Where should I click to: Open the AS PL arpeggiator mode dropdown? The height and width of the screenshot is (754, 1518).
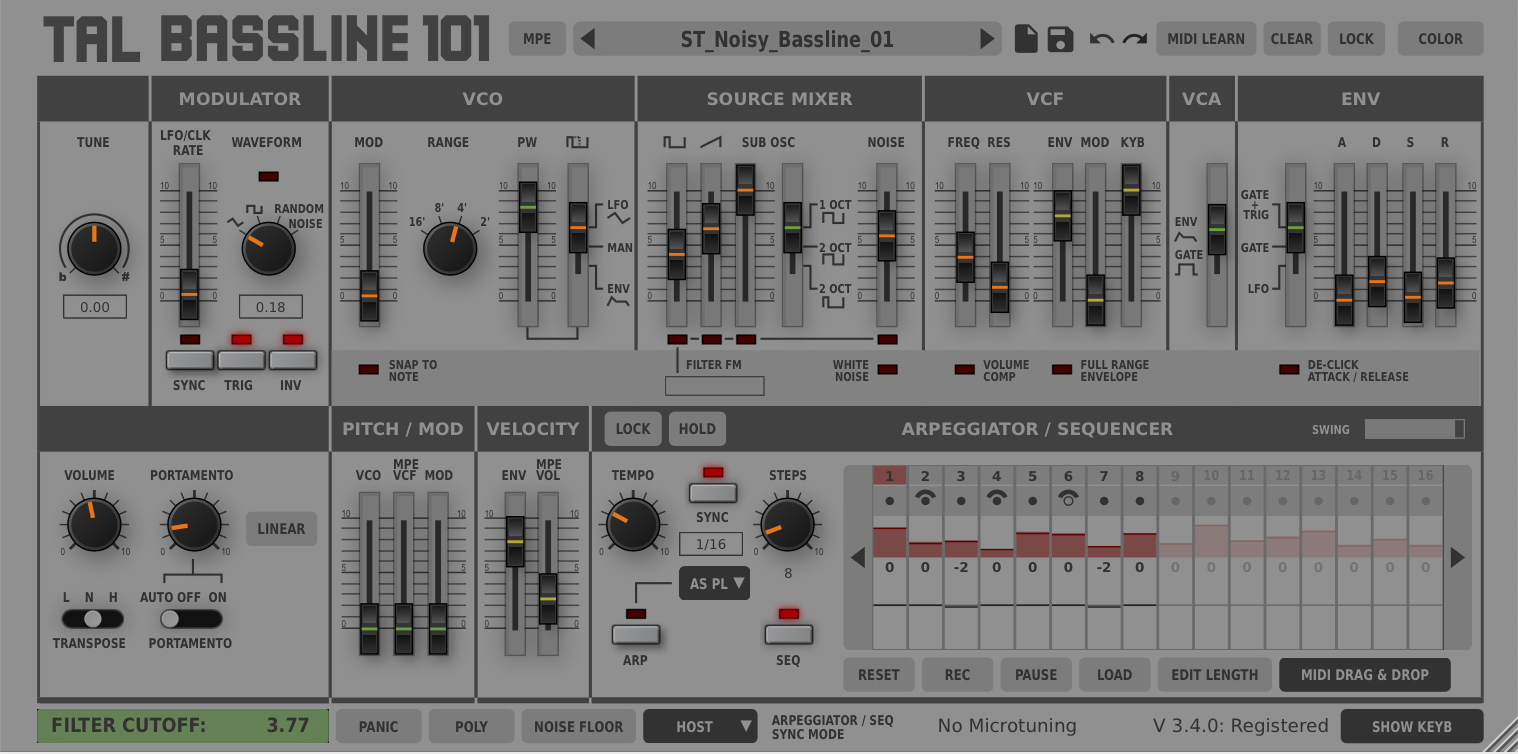tap(714, 583)
